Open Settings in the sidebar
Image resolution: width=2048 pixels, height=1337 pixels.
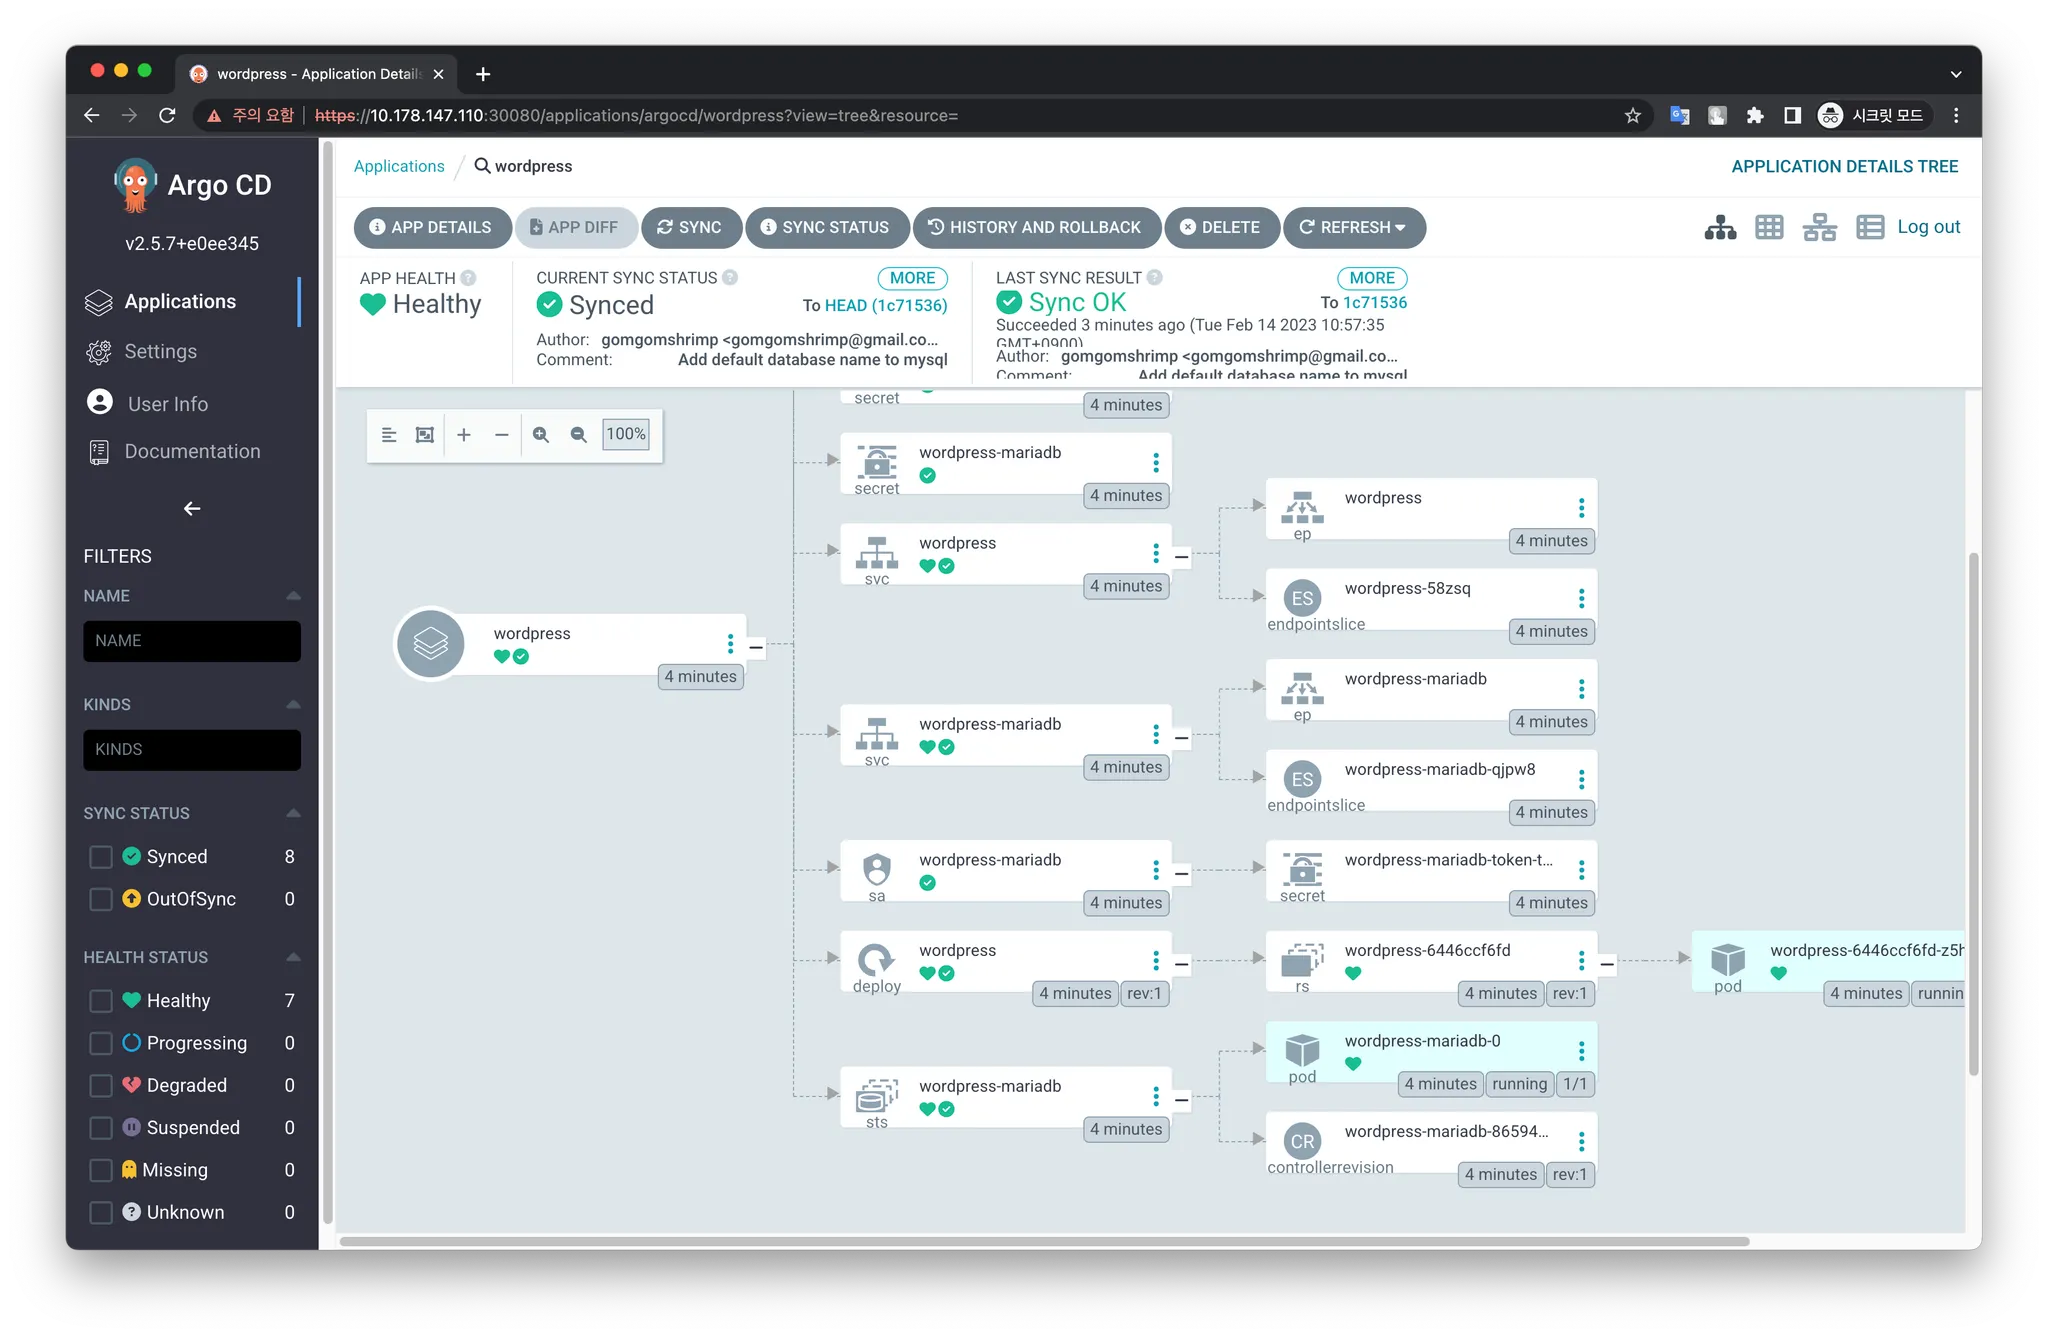tap(160, 352)
